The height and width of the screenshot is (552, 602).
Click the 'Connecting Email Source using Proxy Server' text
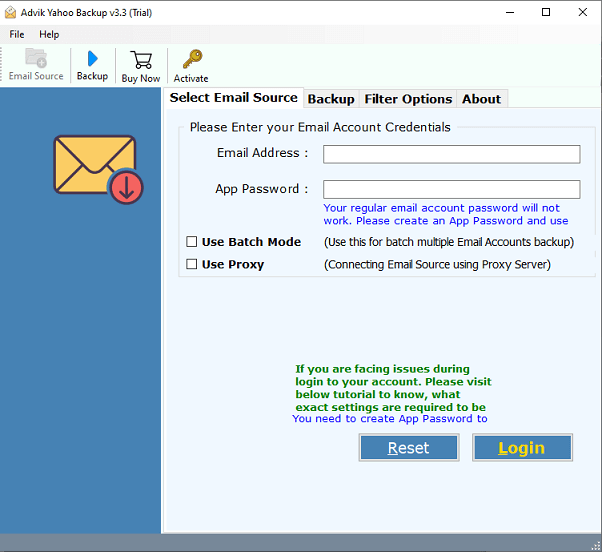(x=437, y=264)
